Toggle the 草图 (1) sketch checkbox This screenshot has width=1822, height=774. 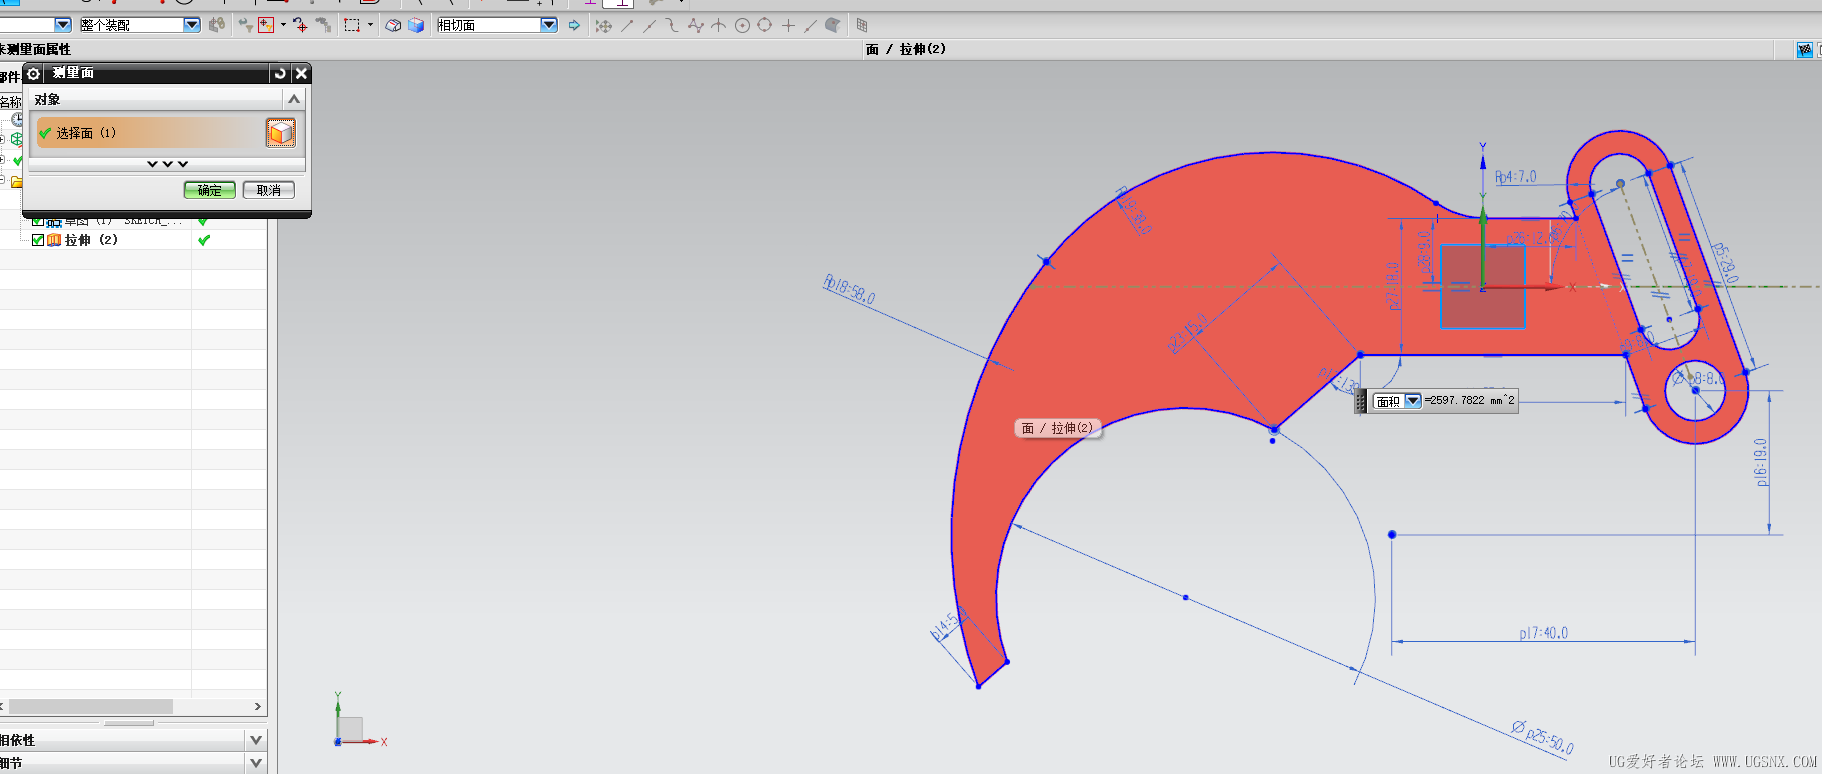38,221
